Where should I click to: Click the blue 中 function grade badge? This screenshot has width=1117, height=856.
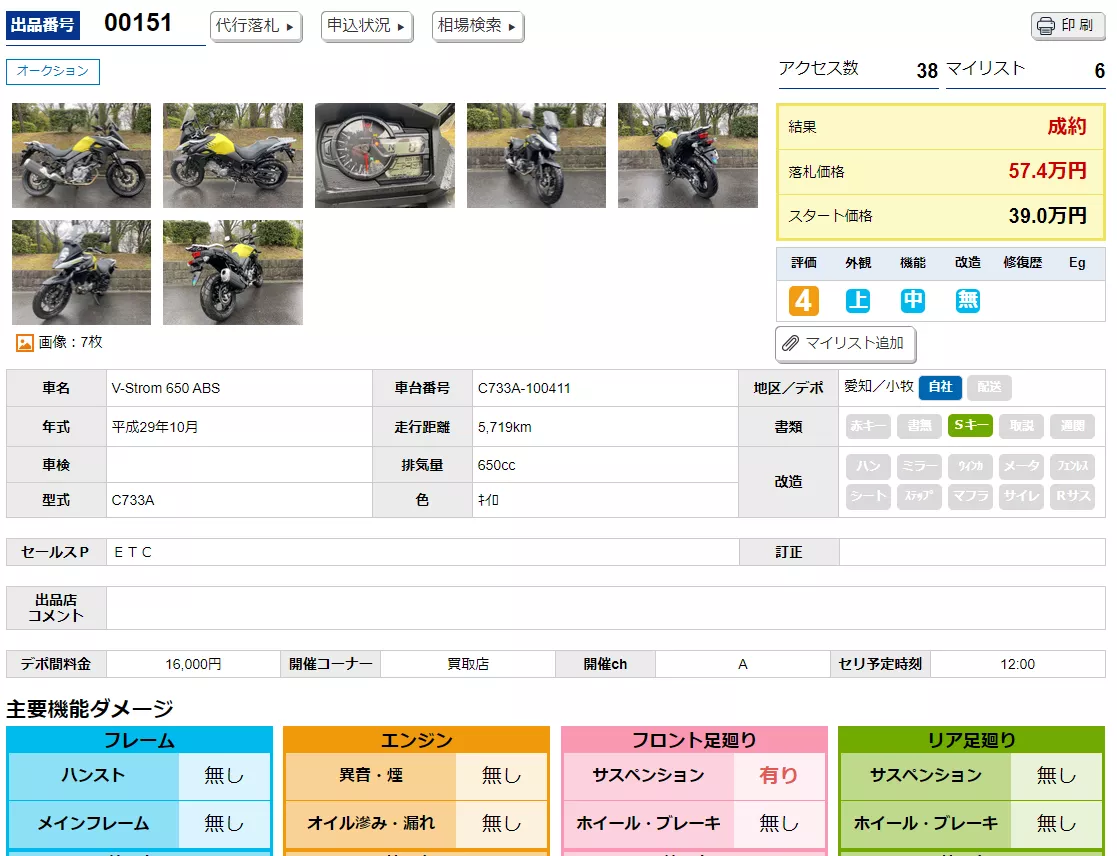(913, 301)
